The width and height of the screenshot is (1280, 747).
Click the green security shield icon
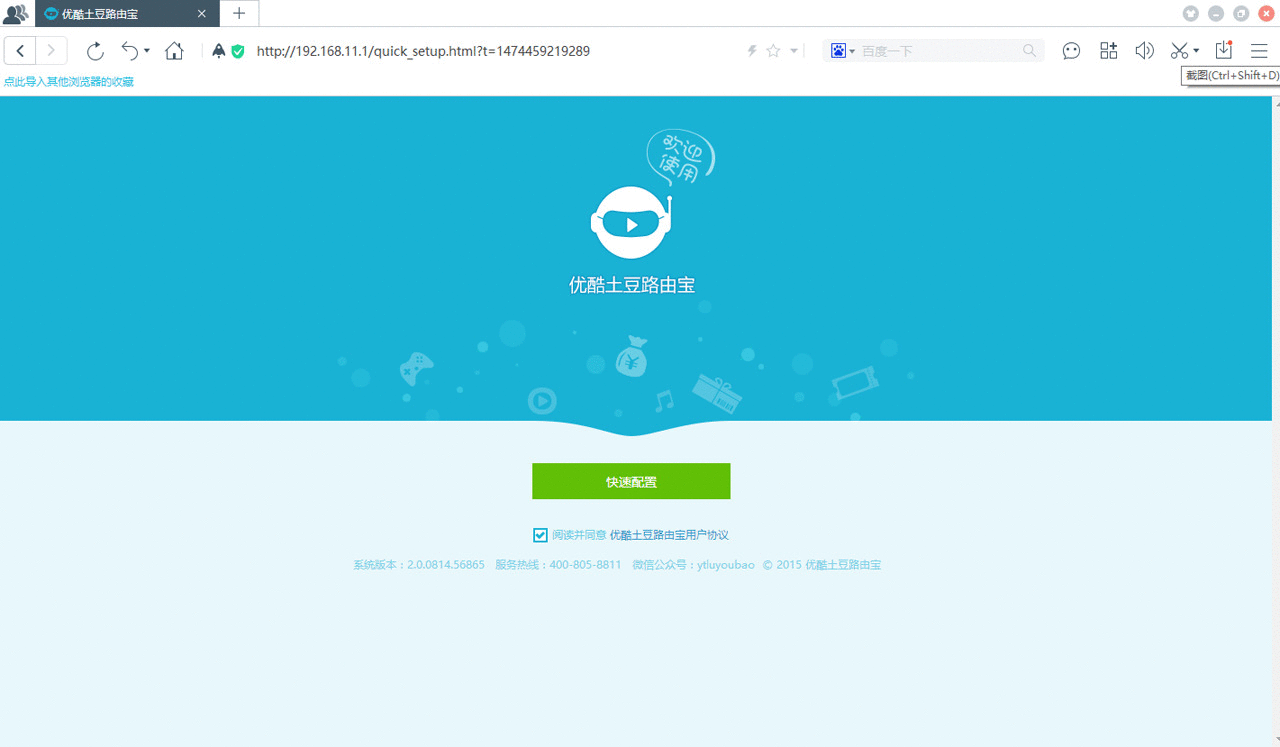pos(238,51)
